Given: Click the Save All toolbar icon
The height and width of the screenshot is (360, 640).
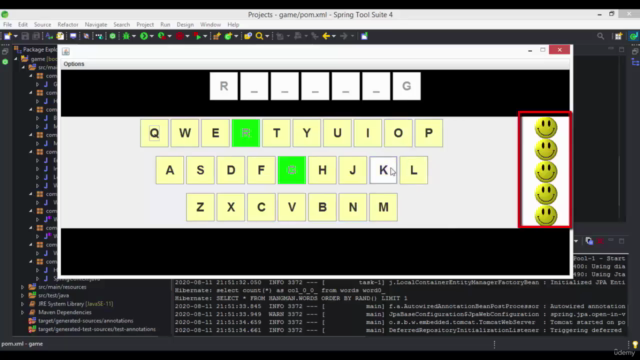Looking at the screenshot, I should pos(36,36).
